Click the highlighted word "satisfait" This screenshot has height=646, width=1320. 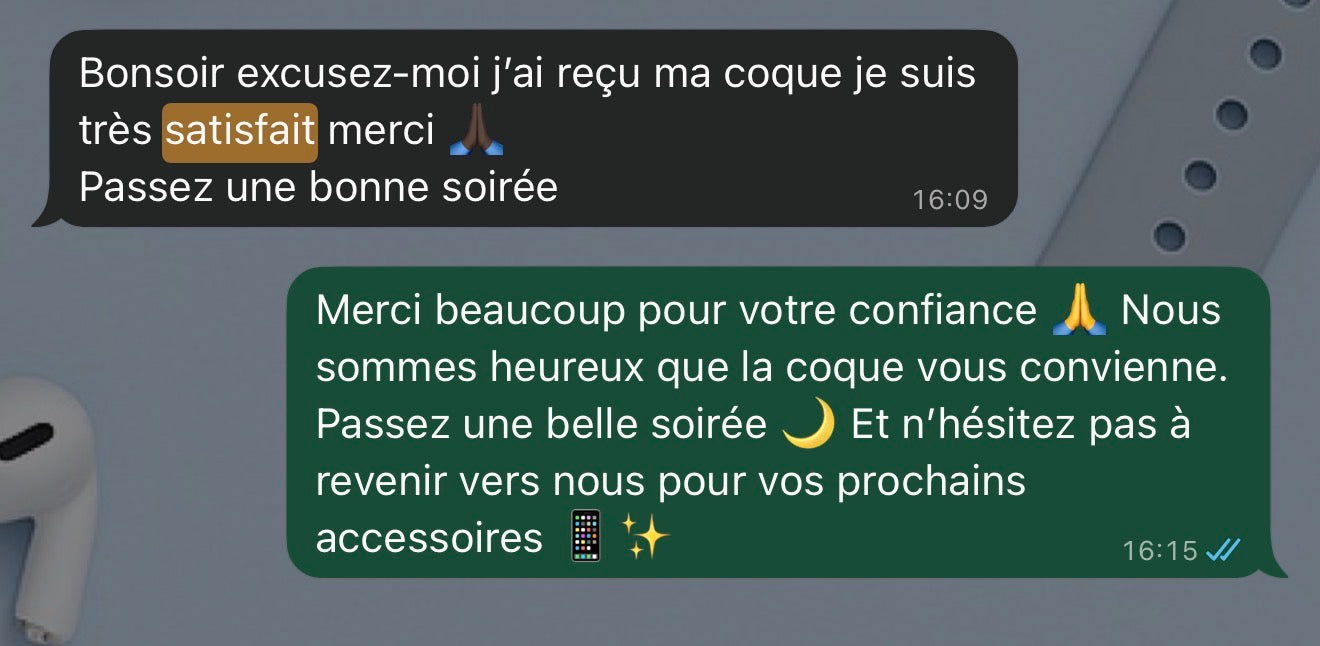point(240,132)
